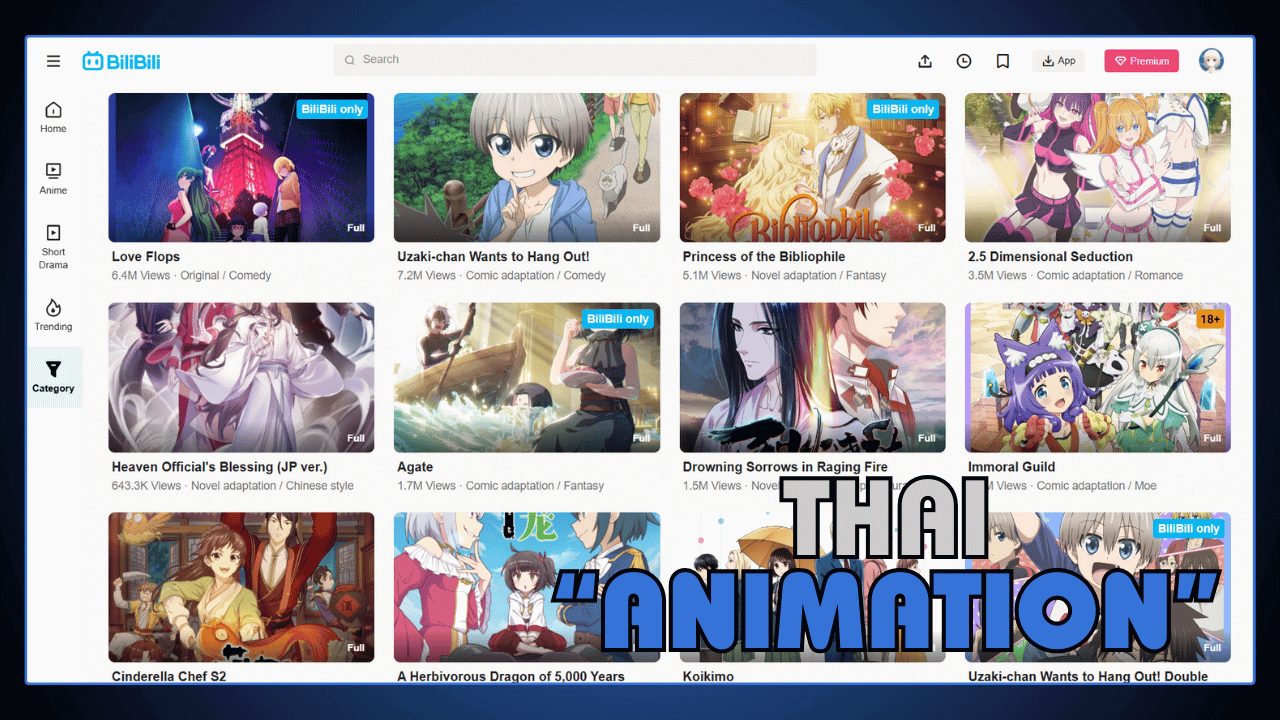Open Heaven Official's Blessing (JP ver.) thumbnail
Screen dimensions: 1280x720
click(x=242, y=376)
